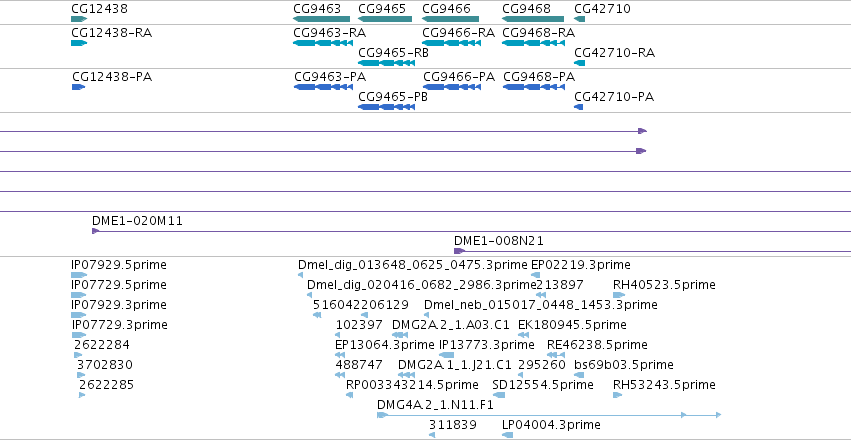Click the CG42710 gene glyph

pyautogui.click(x=580, y=19)
